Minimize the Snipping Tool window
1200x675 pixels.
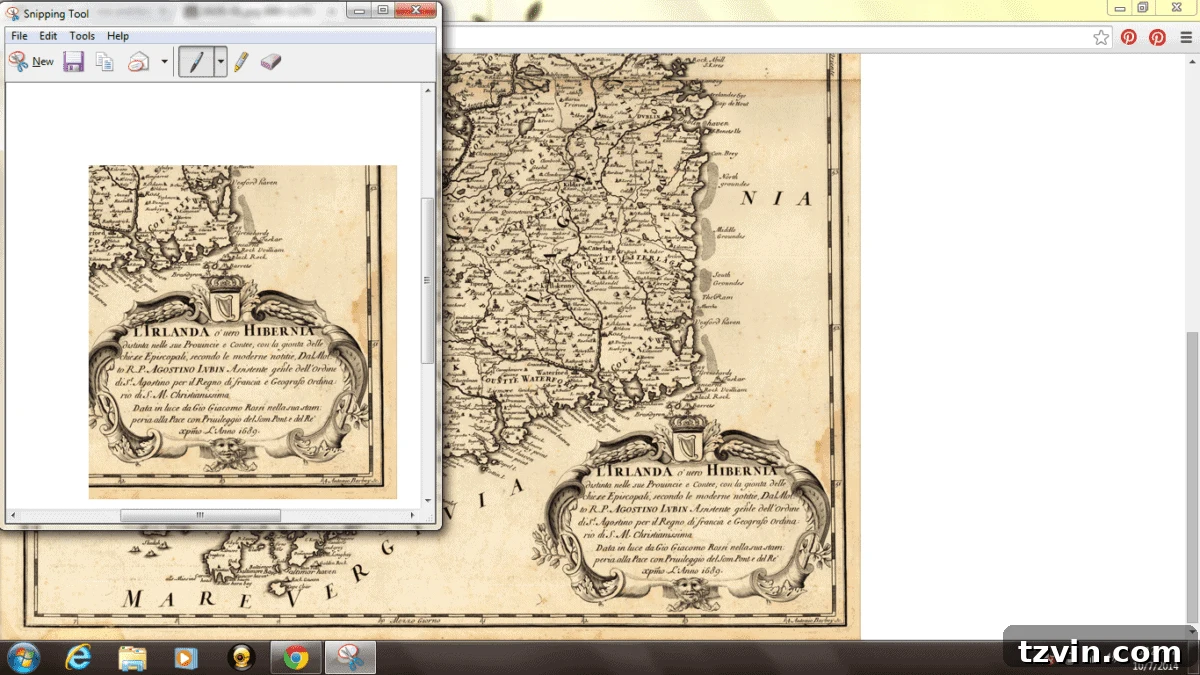click(359, 10)
